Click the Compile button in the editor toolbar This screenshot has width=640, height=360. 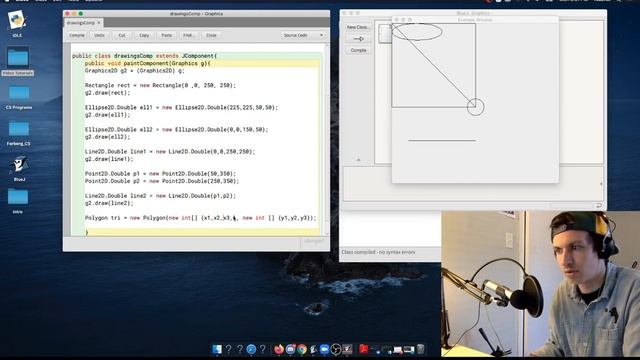77,36
